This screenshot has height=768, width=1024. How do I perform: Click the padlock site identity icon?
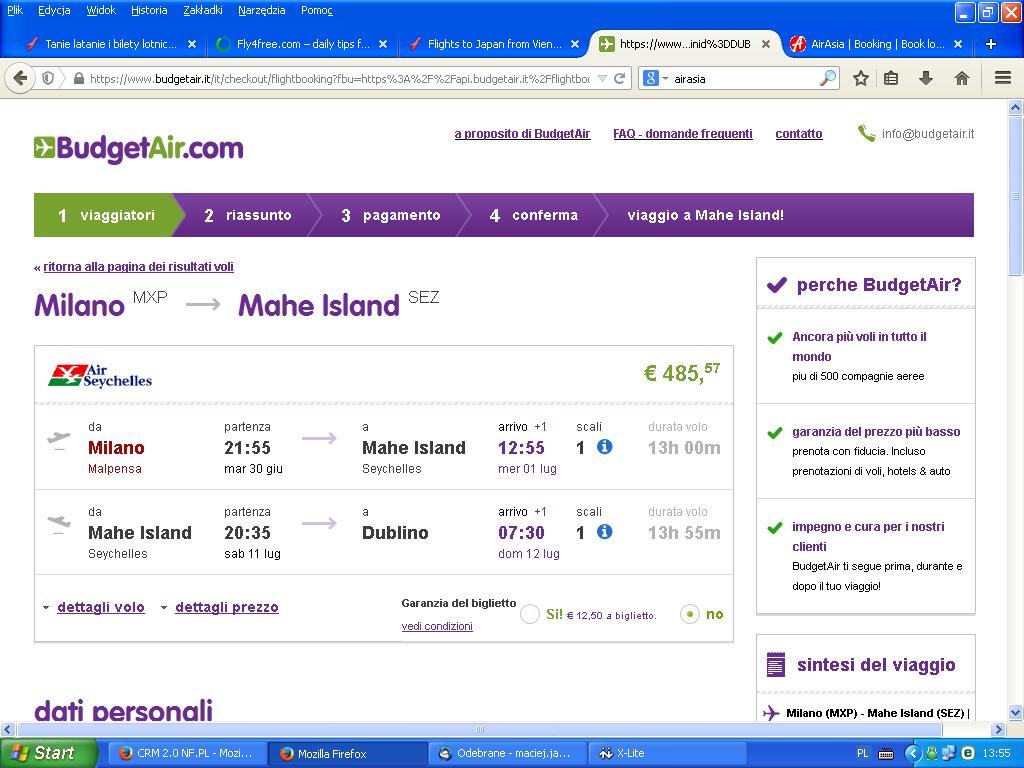(78, 78)
